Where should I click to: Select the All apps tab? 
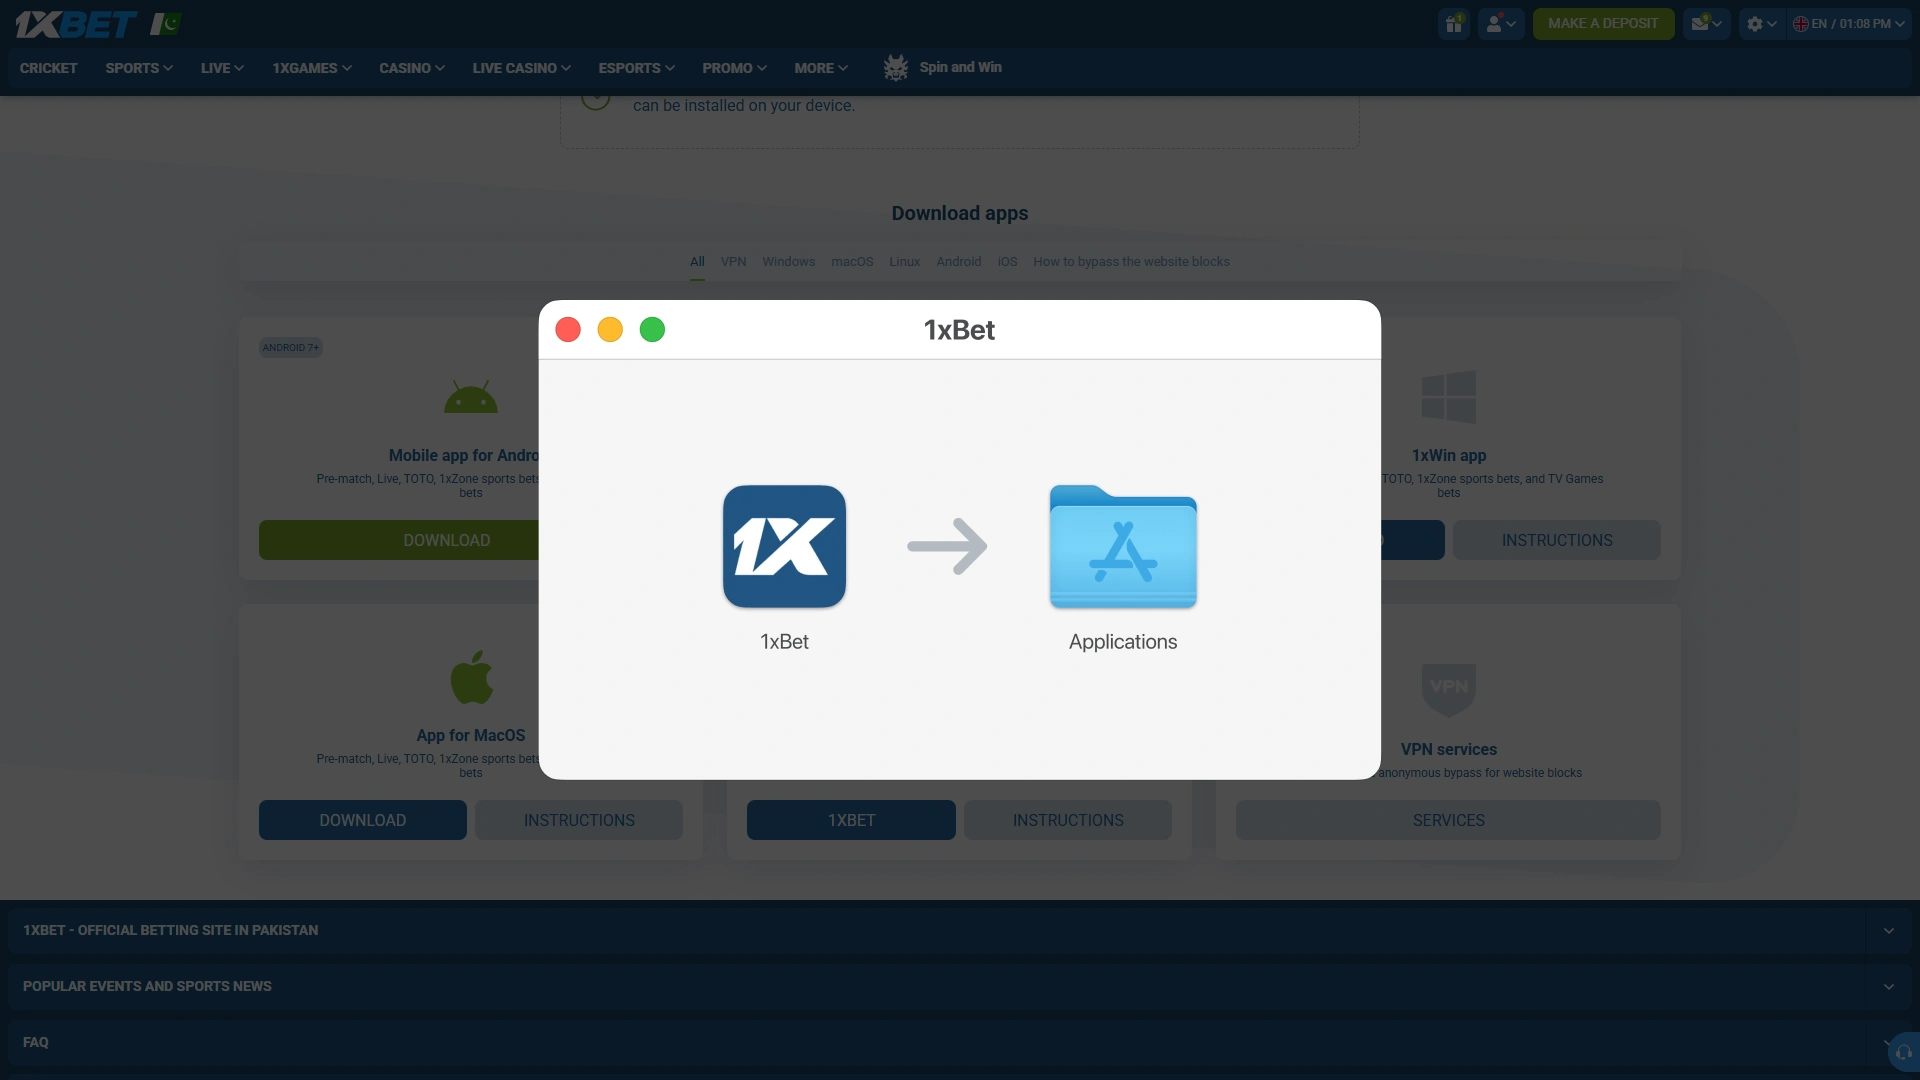point(697,262)
